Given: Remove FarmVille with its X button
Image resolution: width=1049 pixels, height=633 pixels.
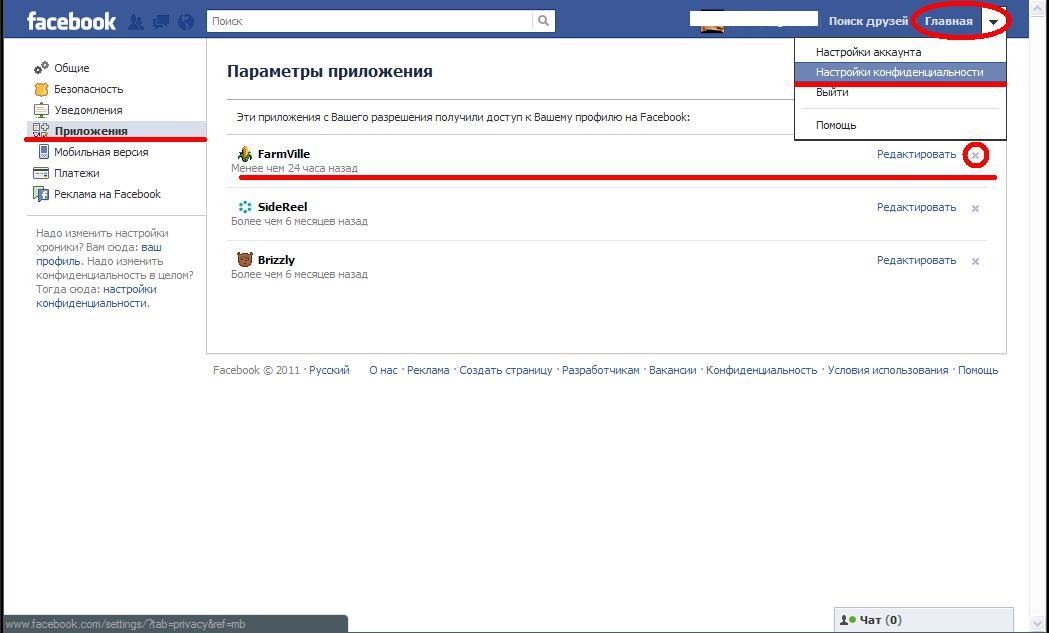Looking at the screenshot, I should (x=975, y=155).
